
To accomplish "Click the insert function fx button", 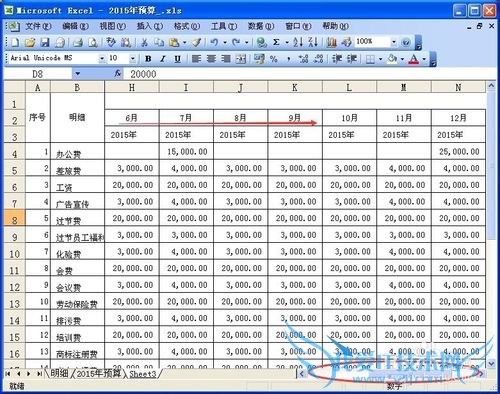I will pyautogui.click(x=118, y=74).
